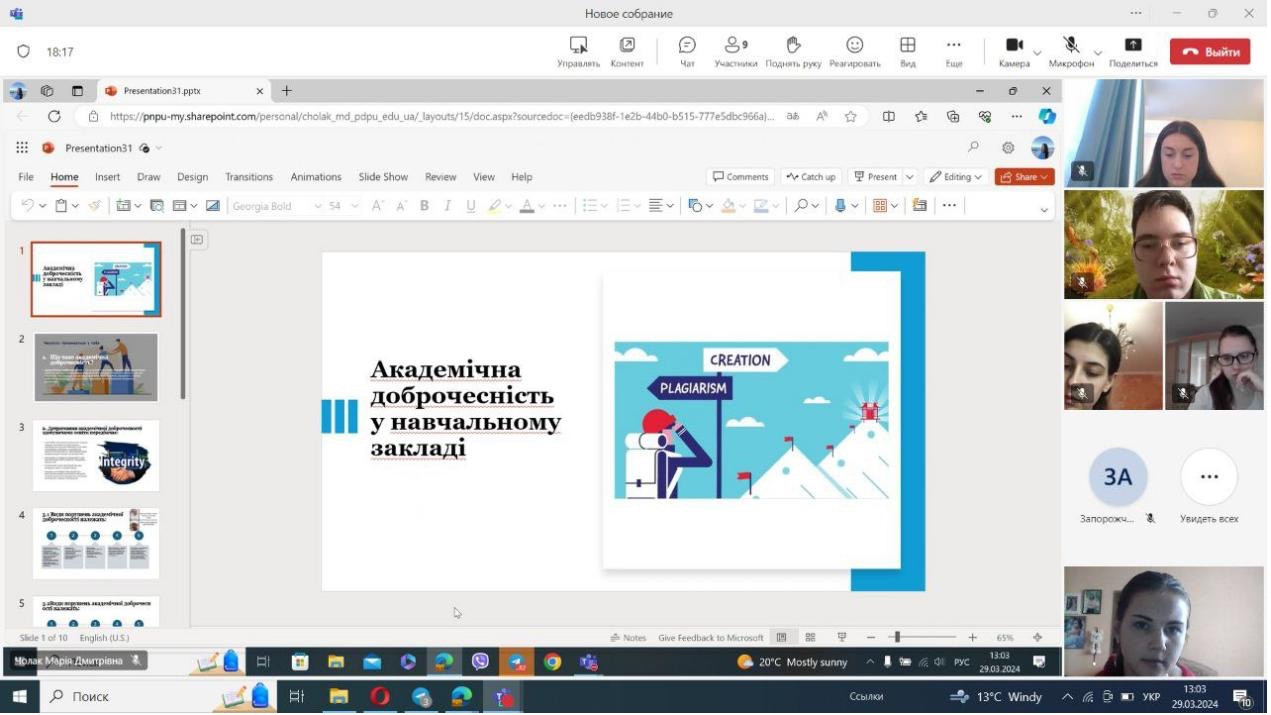Open the Georgia Bold font dropdown
The height and width of the screenshot is (715, 1271).
click(x=277, y=206)
